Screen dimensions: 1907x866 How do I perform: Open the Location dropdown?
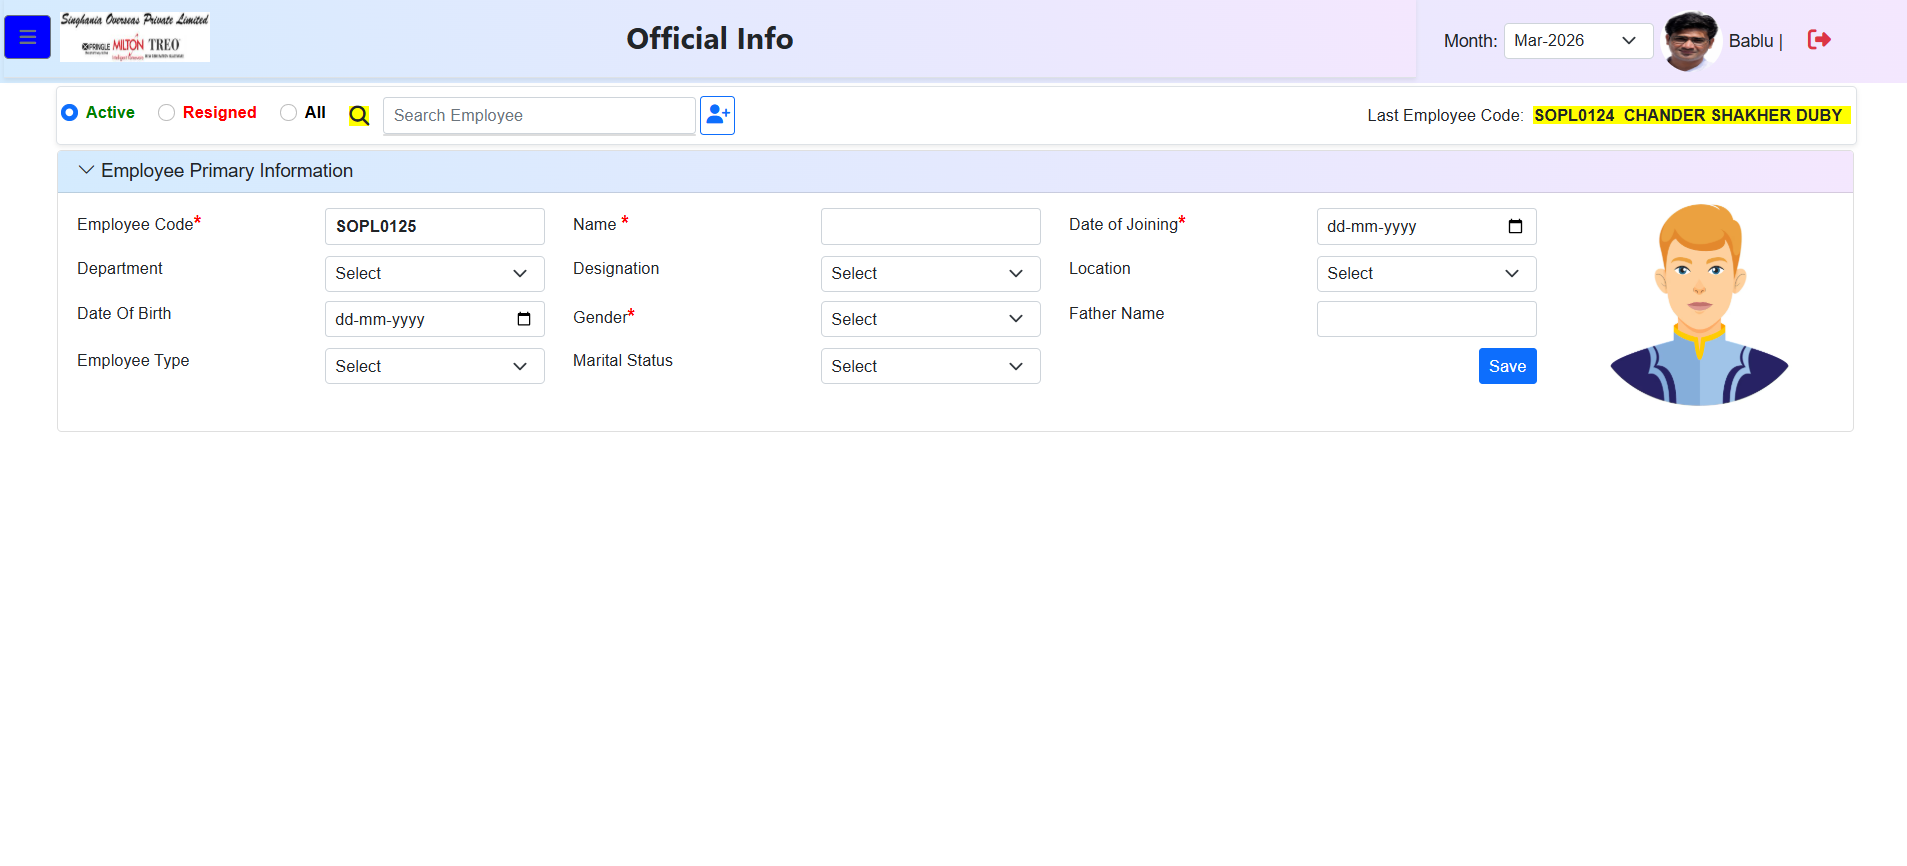click(1426, 274)
